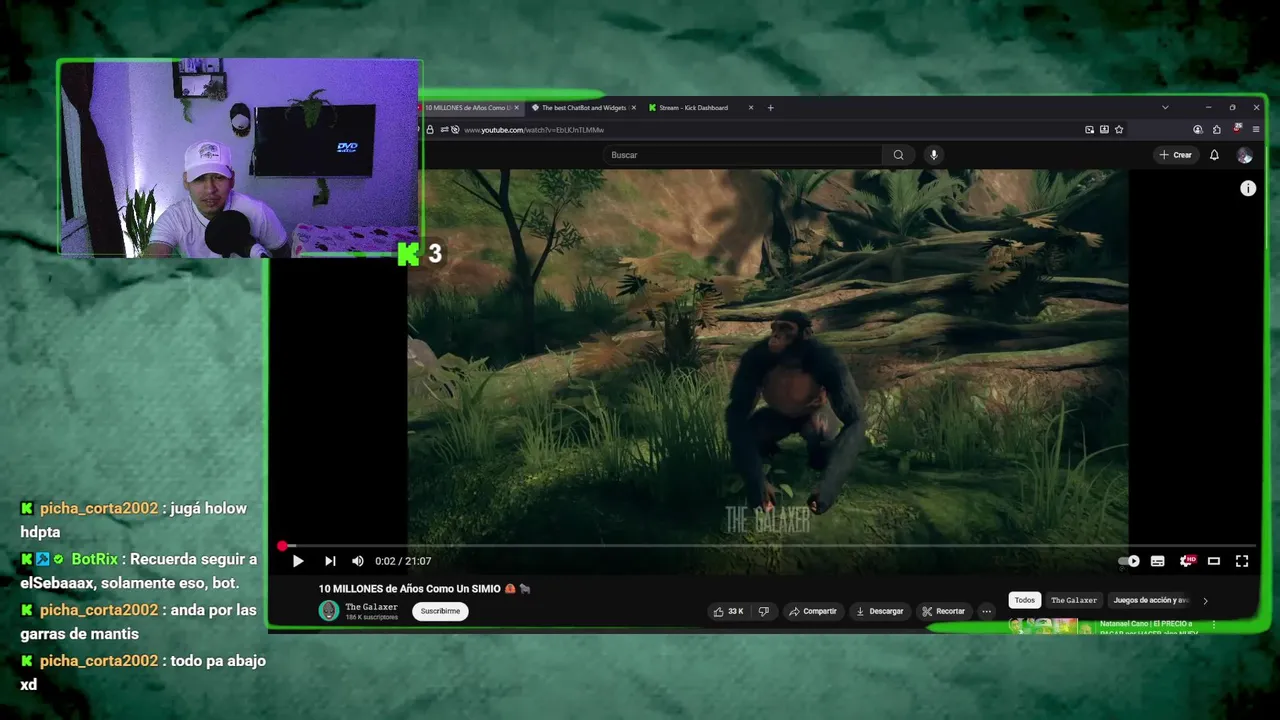Bookmark this page star icon
Image resolution: width=1280 pixels, height=720 pixels.
click(x=1119, y=129)
